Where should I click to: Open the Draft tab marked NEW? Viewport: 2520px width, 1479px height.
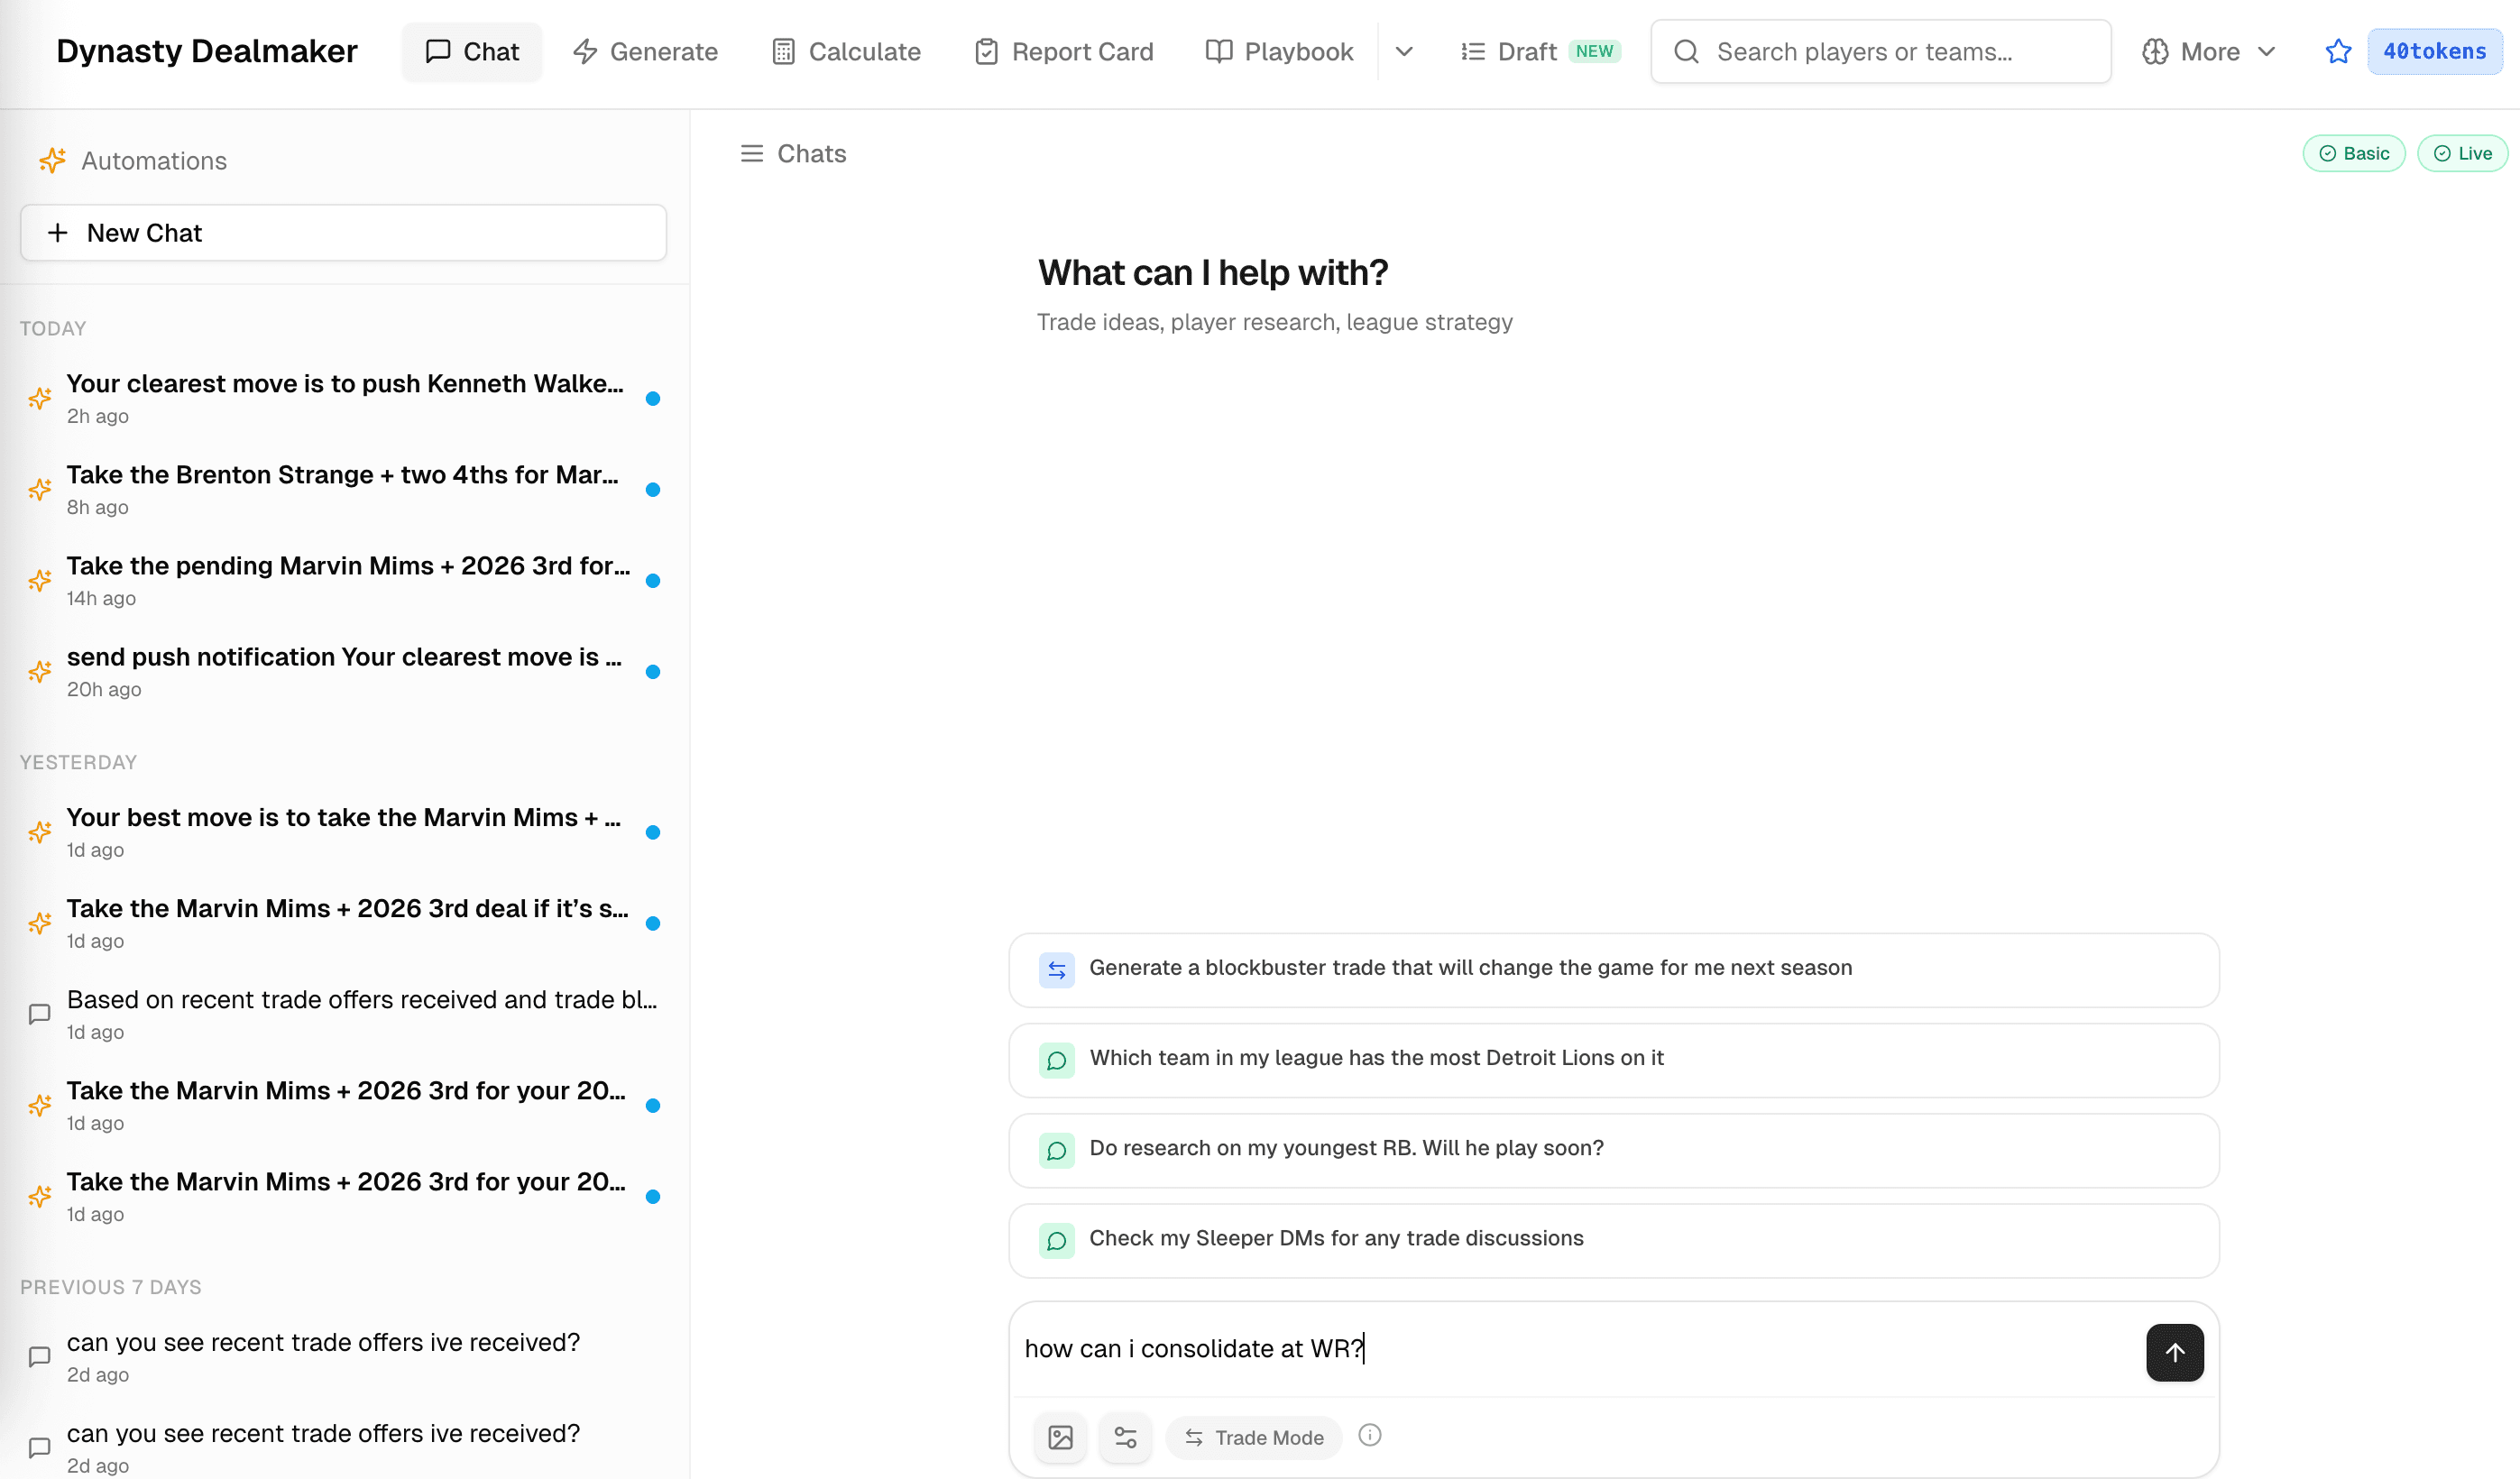[x=1540, y=51]
